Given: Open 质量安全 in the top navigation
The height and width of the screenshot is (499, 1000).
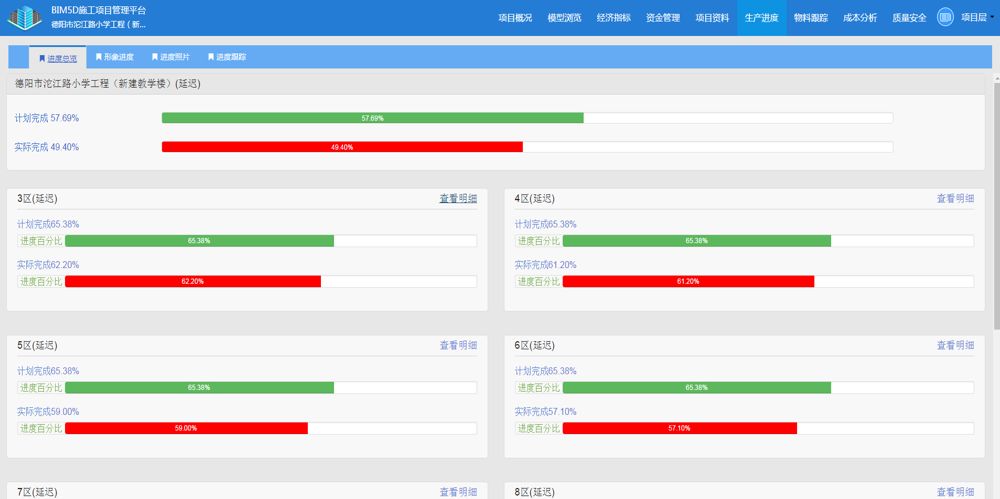Looking at the screenshot, I should [909, 18].
